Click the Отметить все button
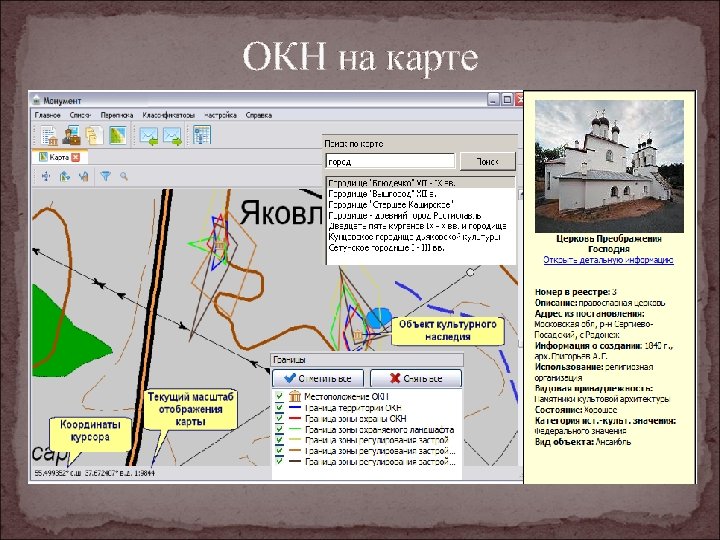The width and height of the screenshot is (720, 540). pos(318,378)
